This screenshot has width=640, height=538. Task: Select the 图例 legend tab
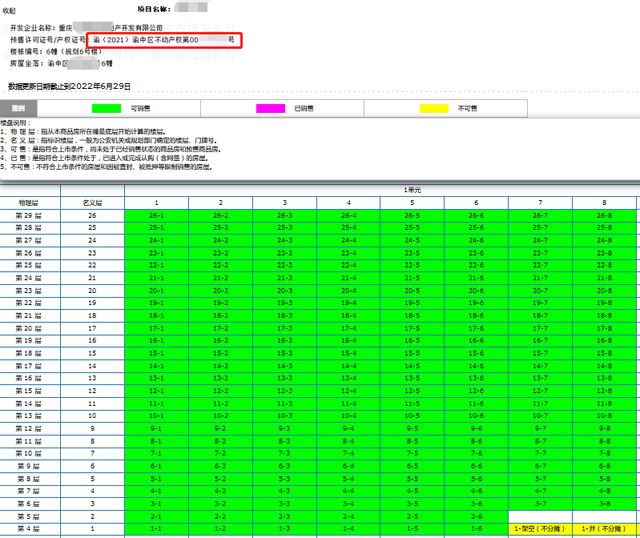pyautogui.click(x=18, y=108)
